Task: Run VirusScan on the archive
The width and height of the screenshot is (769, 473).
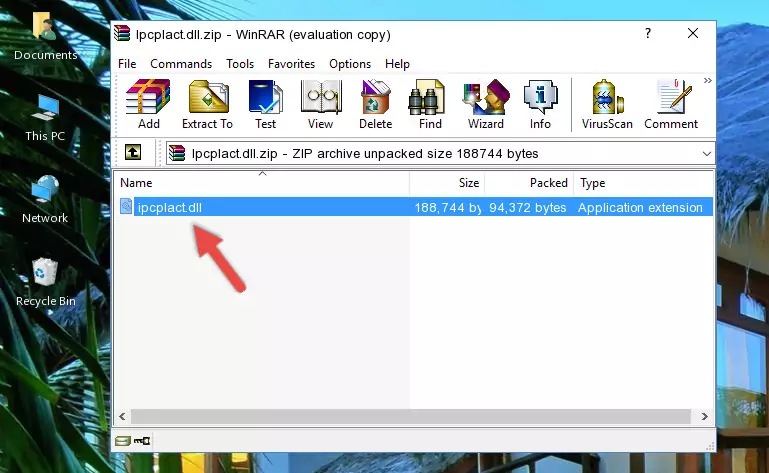Action: [x=607, y=105]
